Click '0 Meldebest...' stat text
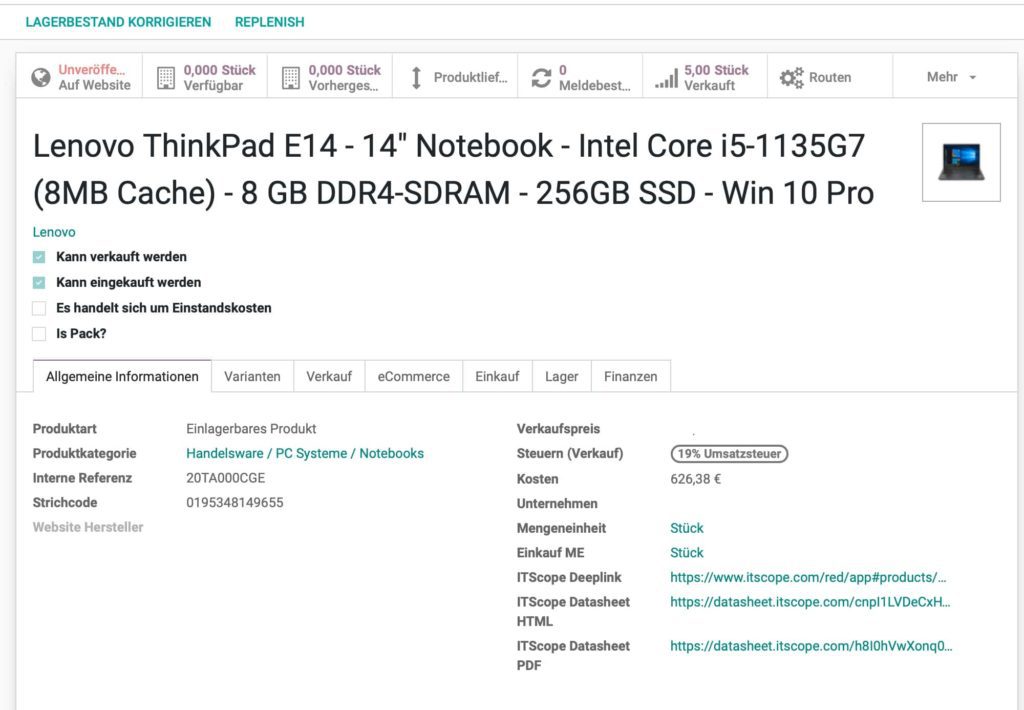 click(x=594, y=77)
